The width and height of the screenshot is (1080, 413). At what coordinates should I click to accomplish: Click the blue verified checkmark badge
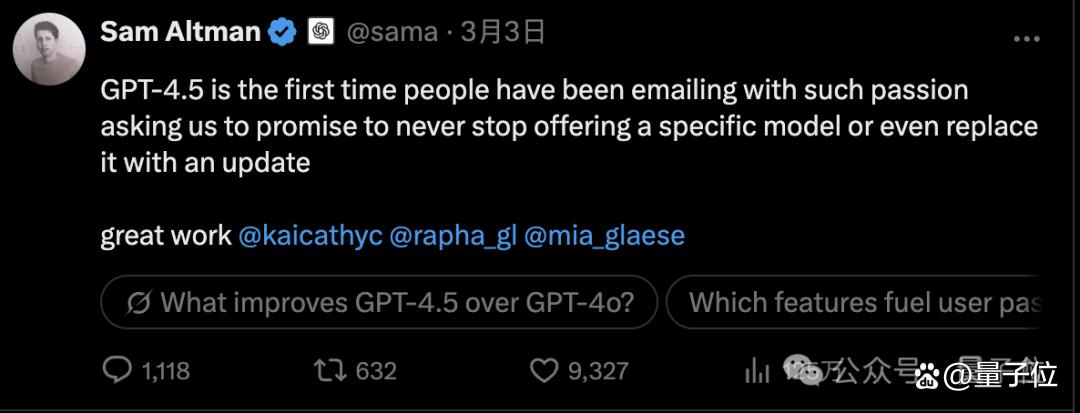(x=282, y=32)
